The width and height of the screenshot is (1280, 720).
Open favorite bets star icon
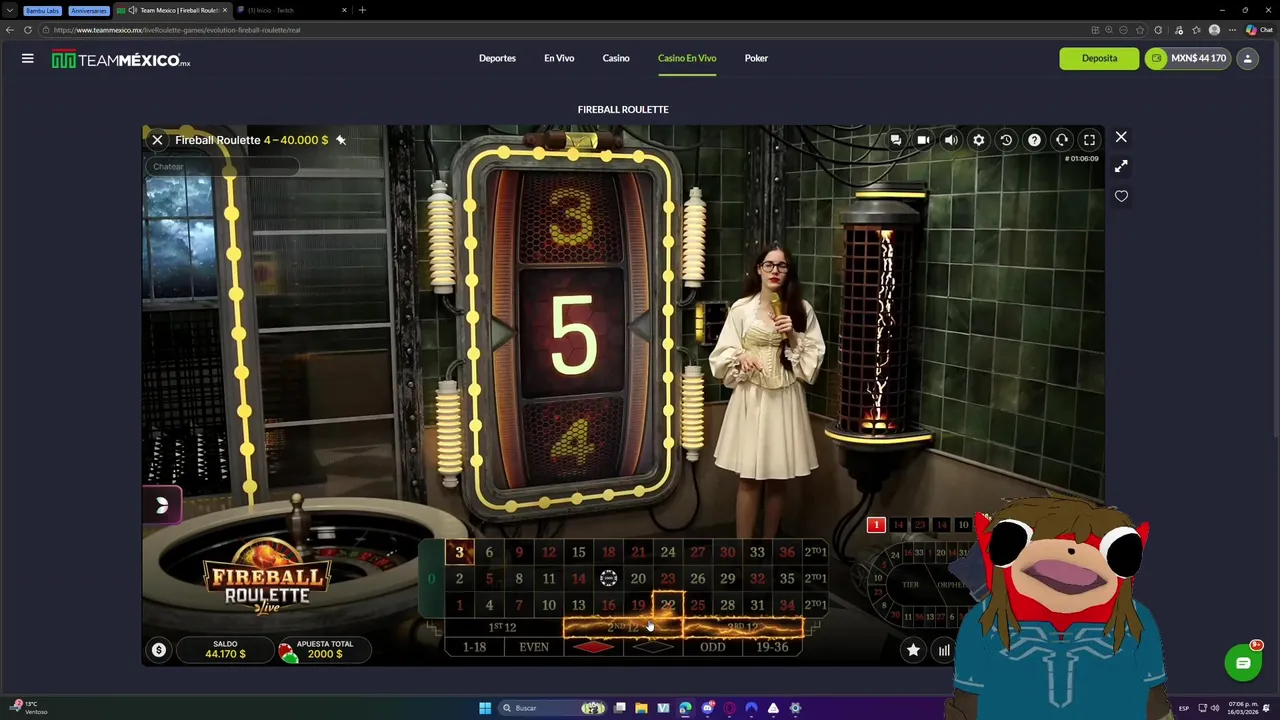pos(913,651)
